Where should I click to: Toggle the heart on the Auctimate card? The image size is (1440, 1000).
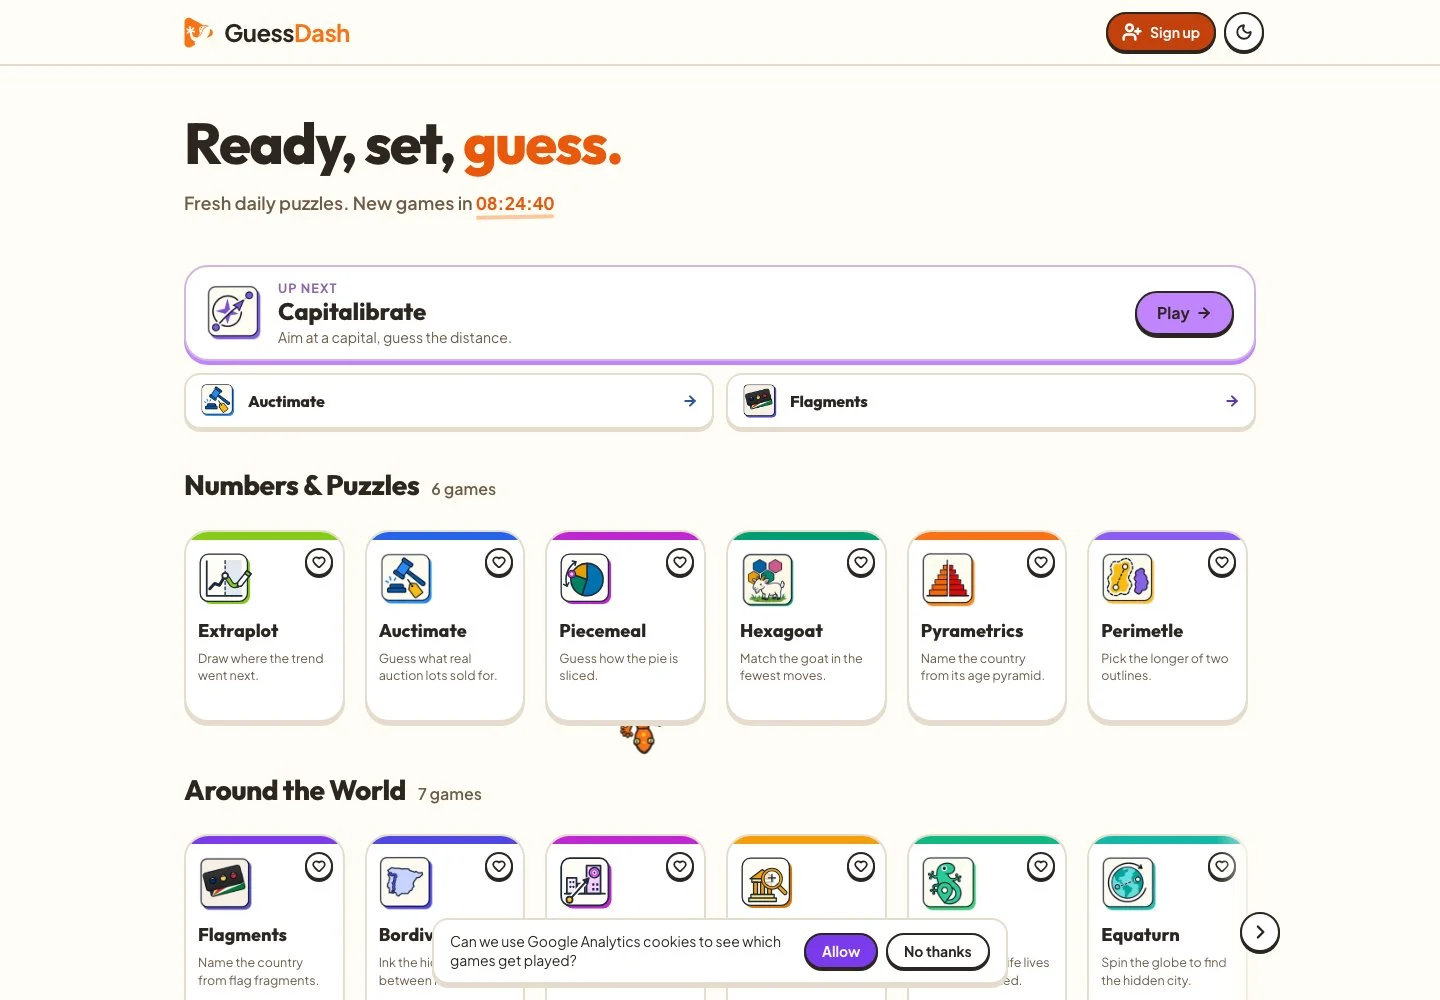[x=499, y=563]
